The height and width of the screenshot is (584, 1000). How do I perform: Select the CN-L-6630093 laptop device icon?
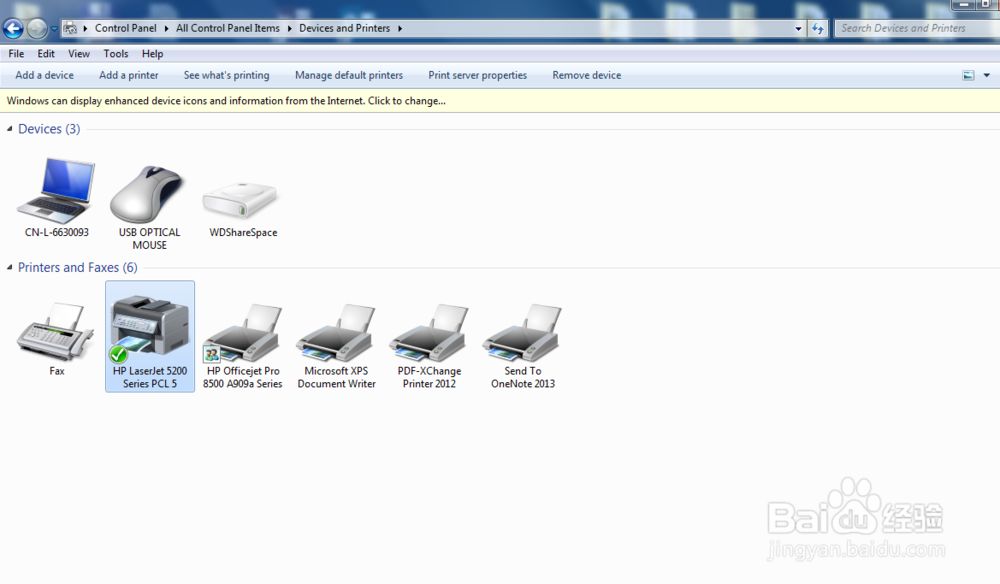pos(56,191)
